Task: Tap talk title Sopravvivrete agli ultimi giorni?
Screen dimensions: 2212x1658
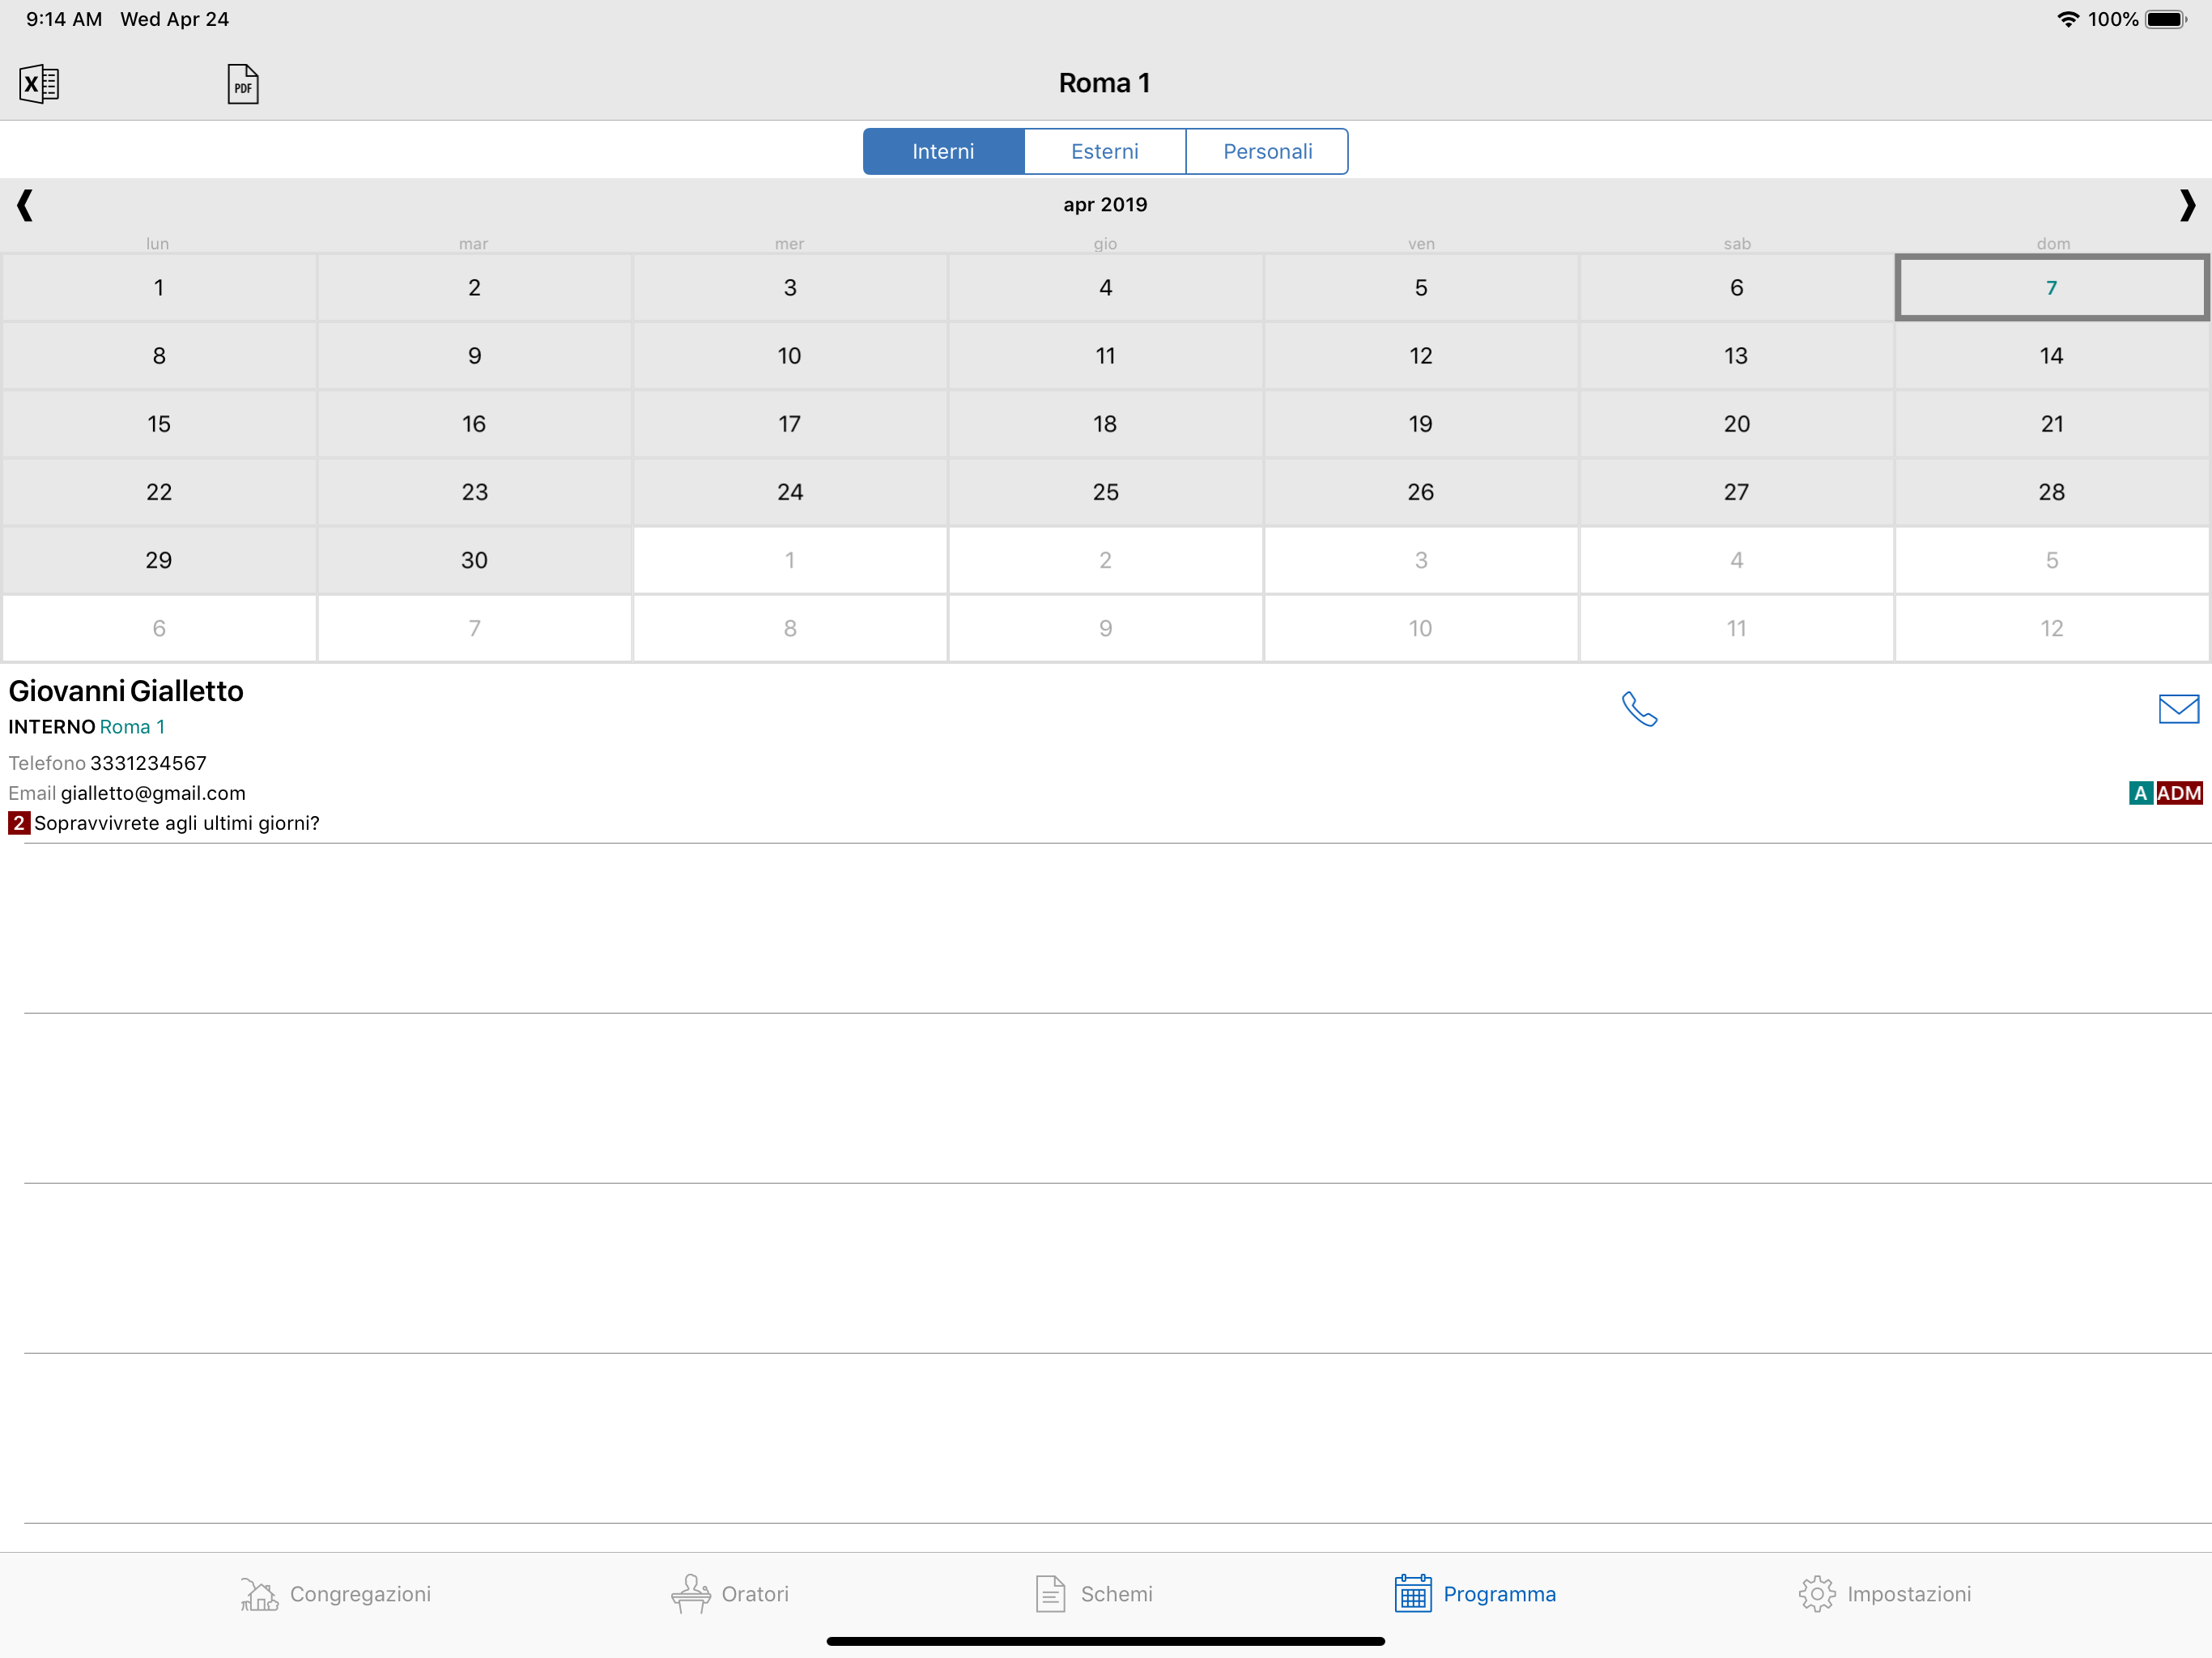Action: click(177, 823)
